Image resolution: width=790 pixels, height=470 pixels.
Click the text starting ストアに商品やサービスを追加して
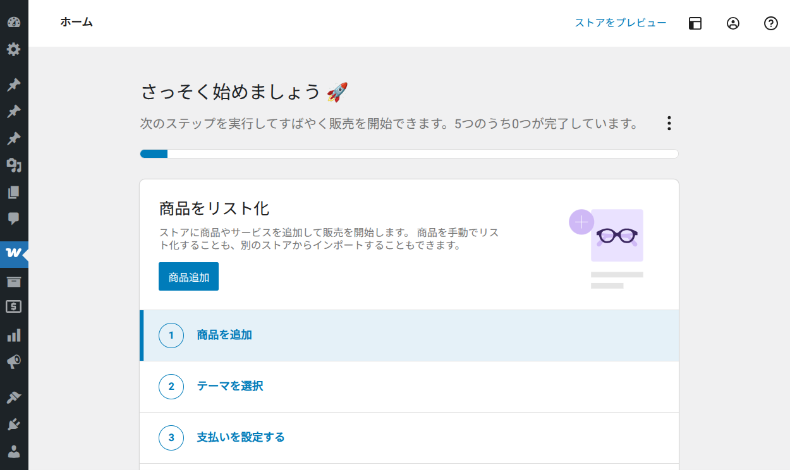[x=329, y=239]
